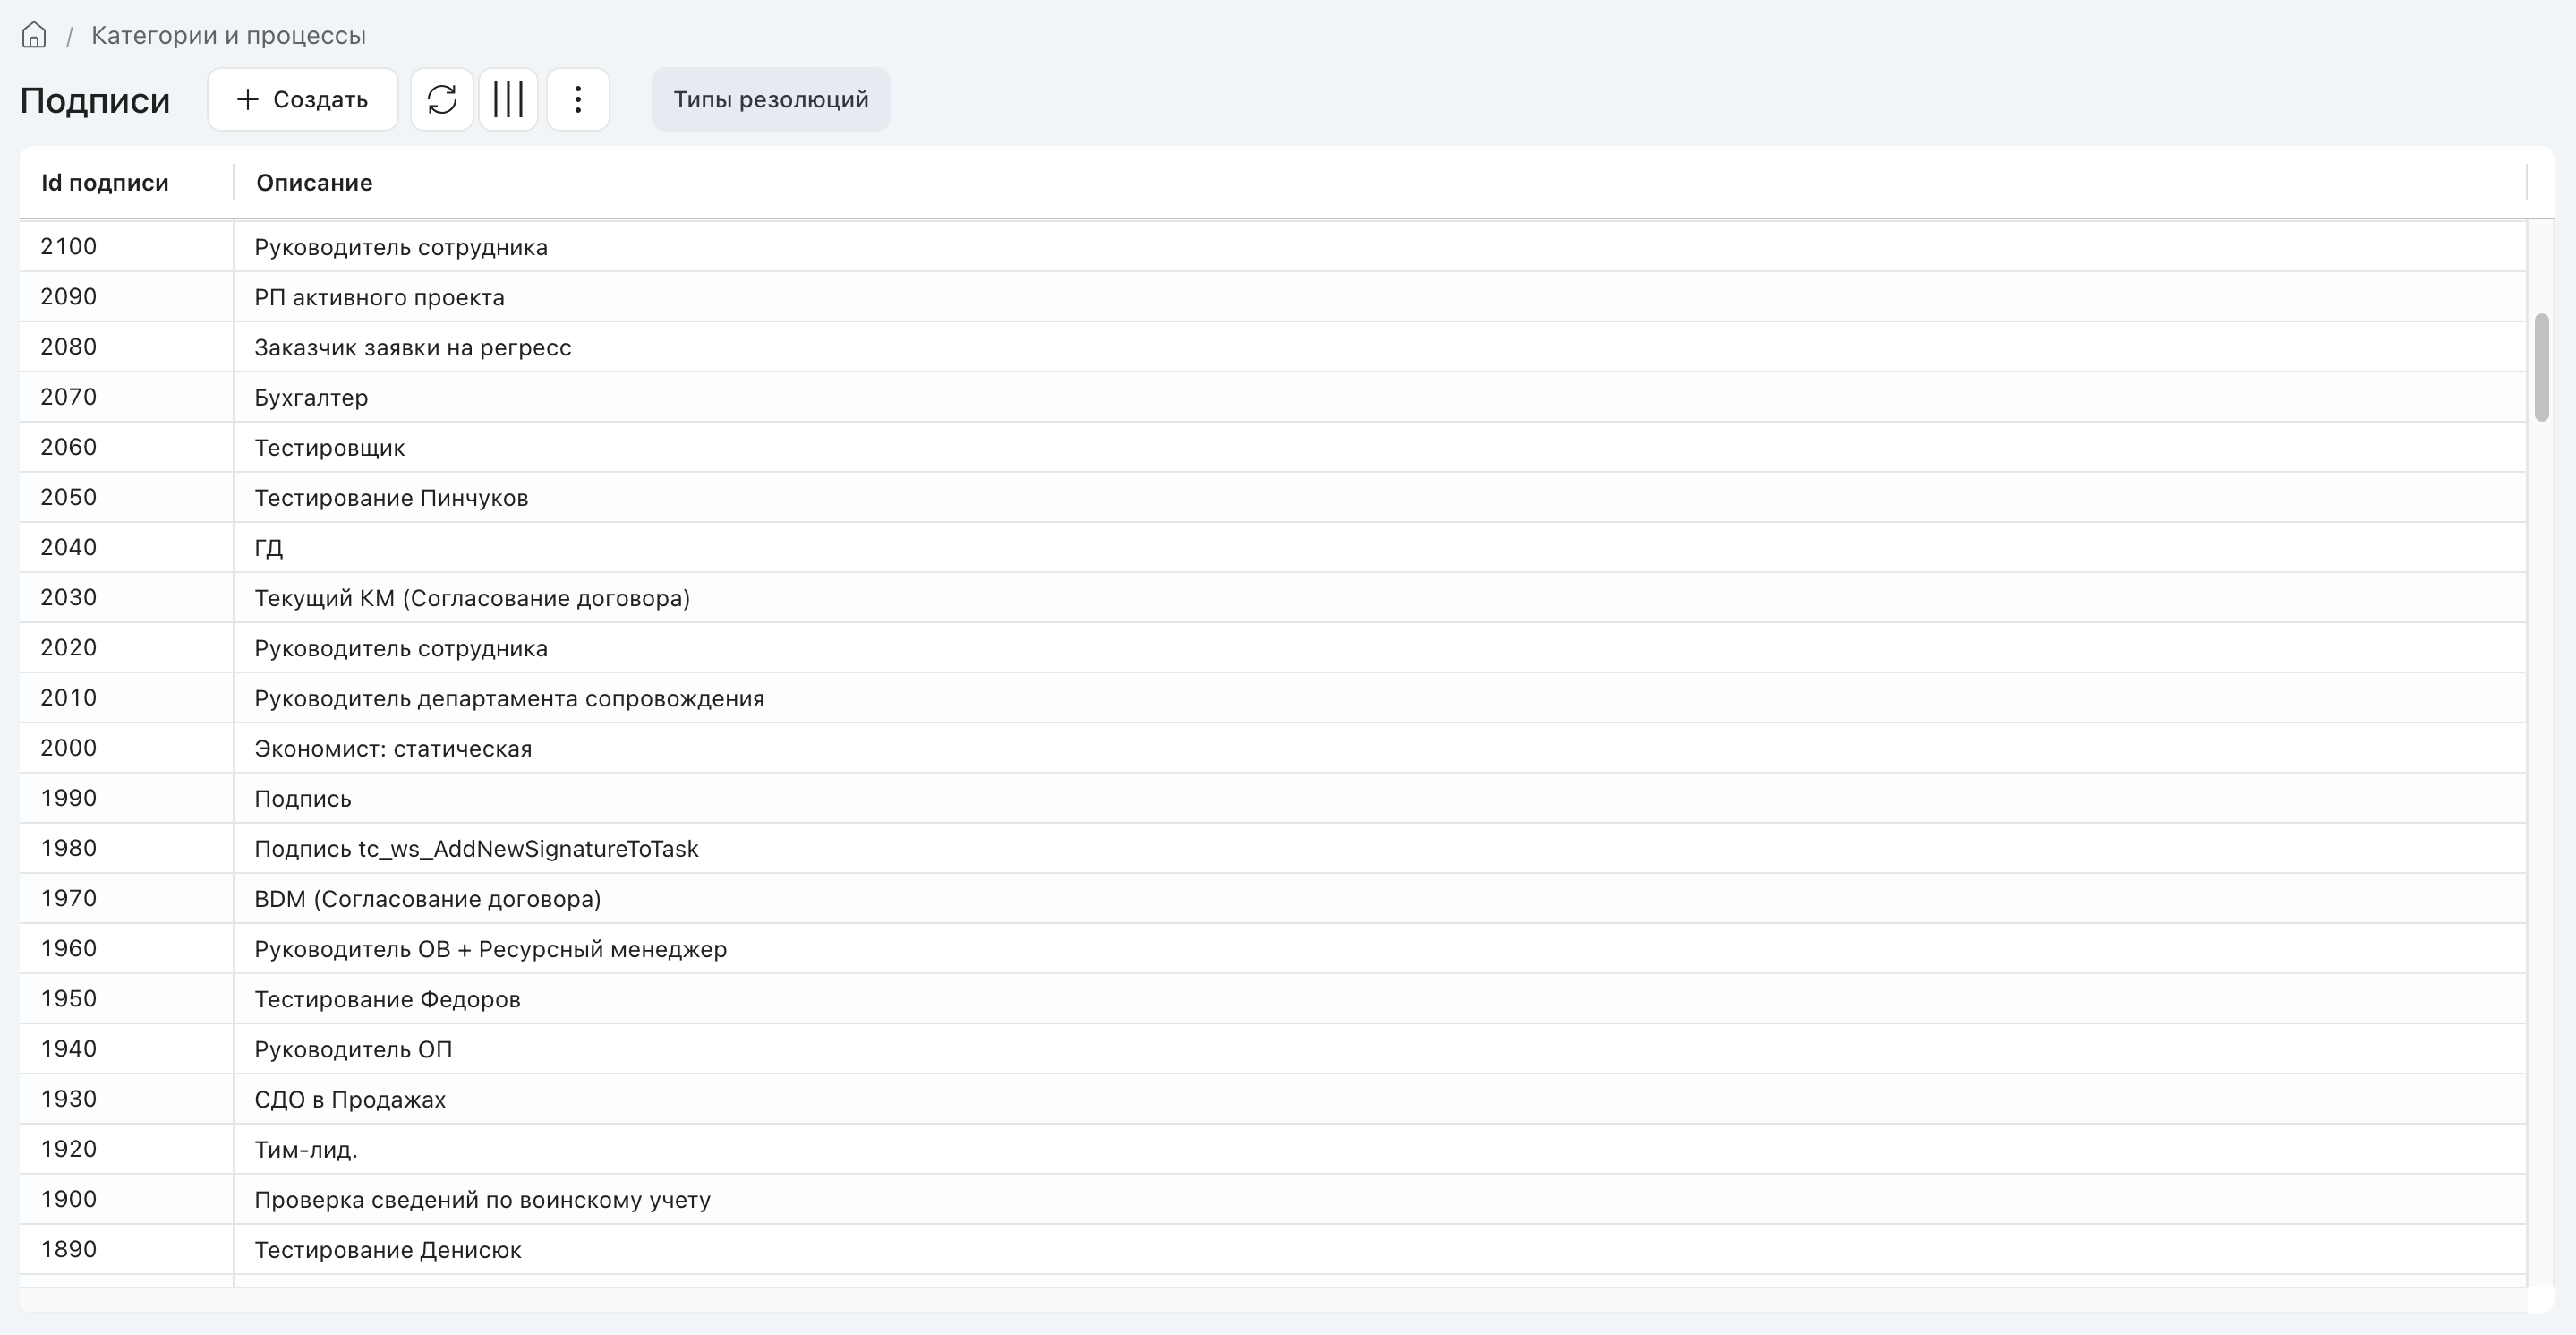2576x1335 pixels.
Task: Select Руководитель ОП row
Action: point(1272,1049)
